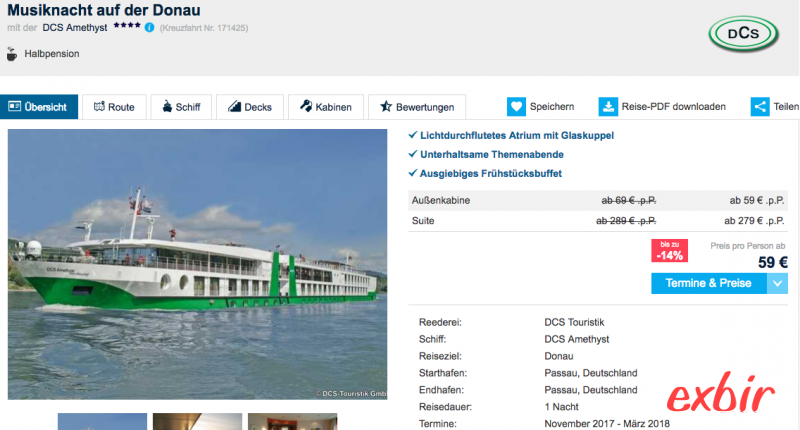Click the share Teilen icon
This screenshot has width=800, height=430.
[x=760, y=107]
